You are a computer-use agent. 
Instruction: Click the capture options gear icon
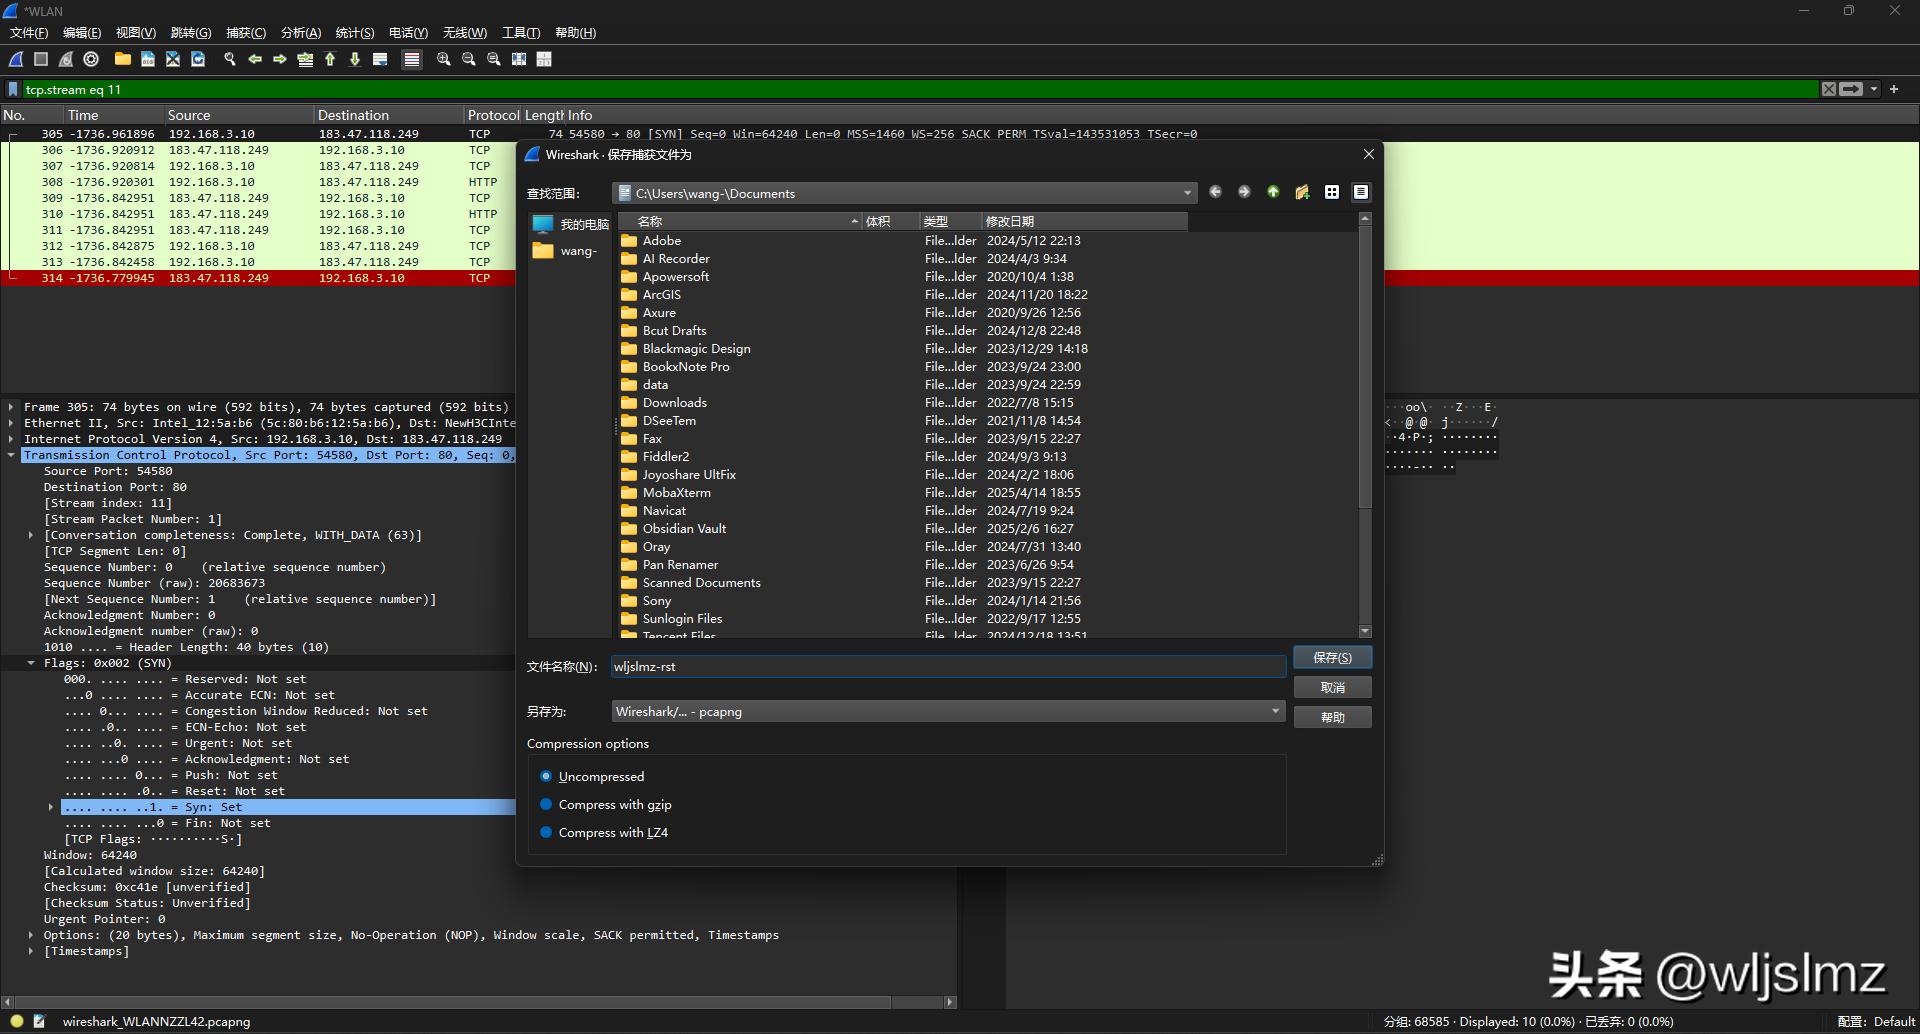pyautogui.click(x=91, y=59)
